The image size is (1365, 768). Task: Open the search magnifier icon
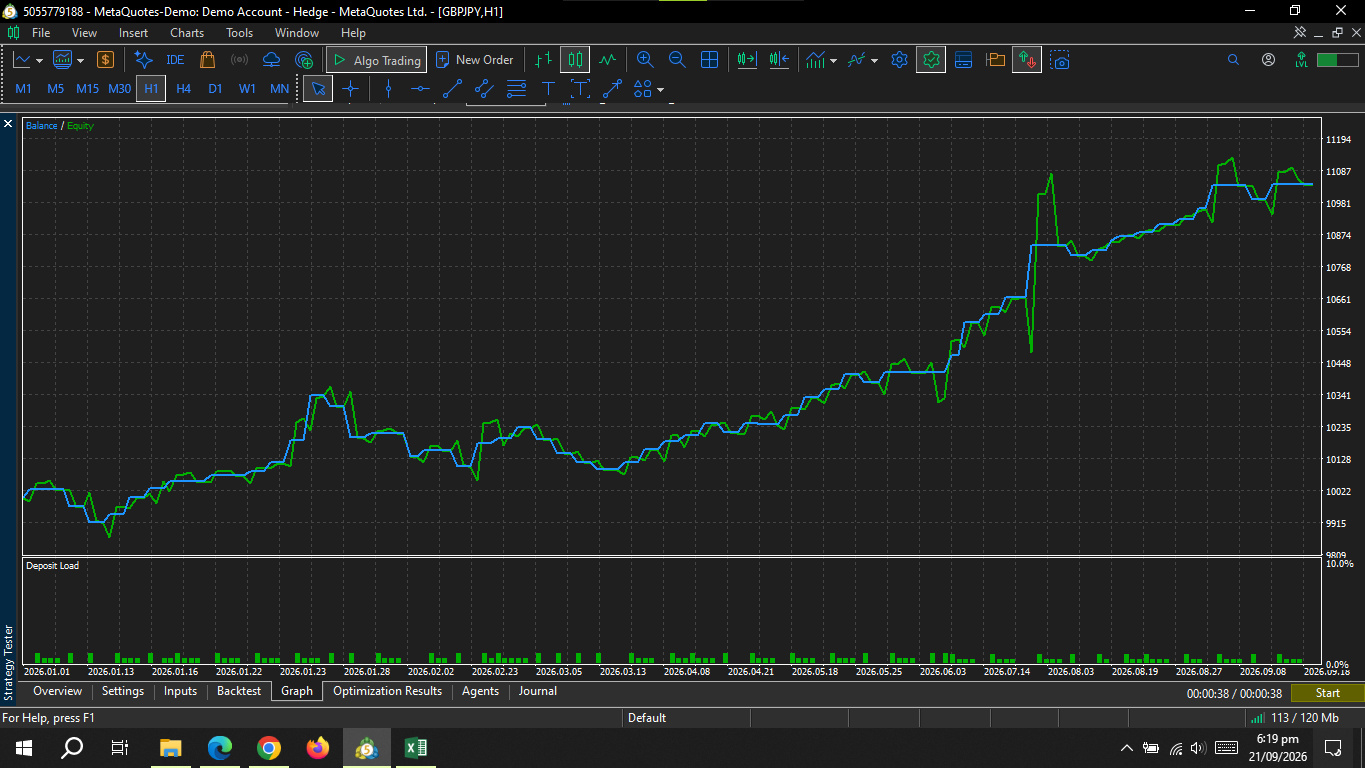click(1233, 60)
